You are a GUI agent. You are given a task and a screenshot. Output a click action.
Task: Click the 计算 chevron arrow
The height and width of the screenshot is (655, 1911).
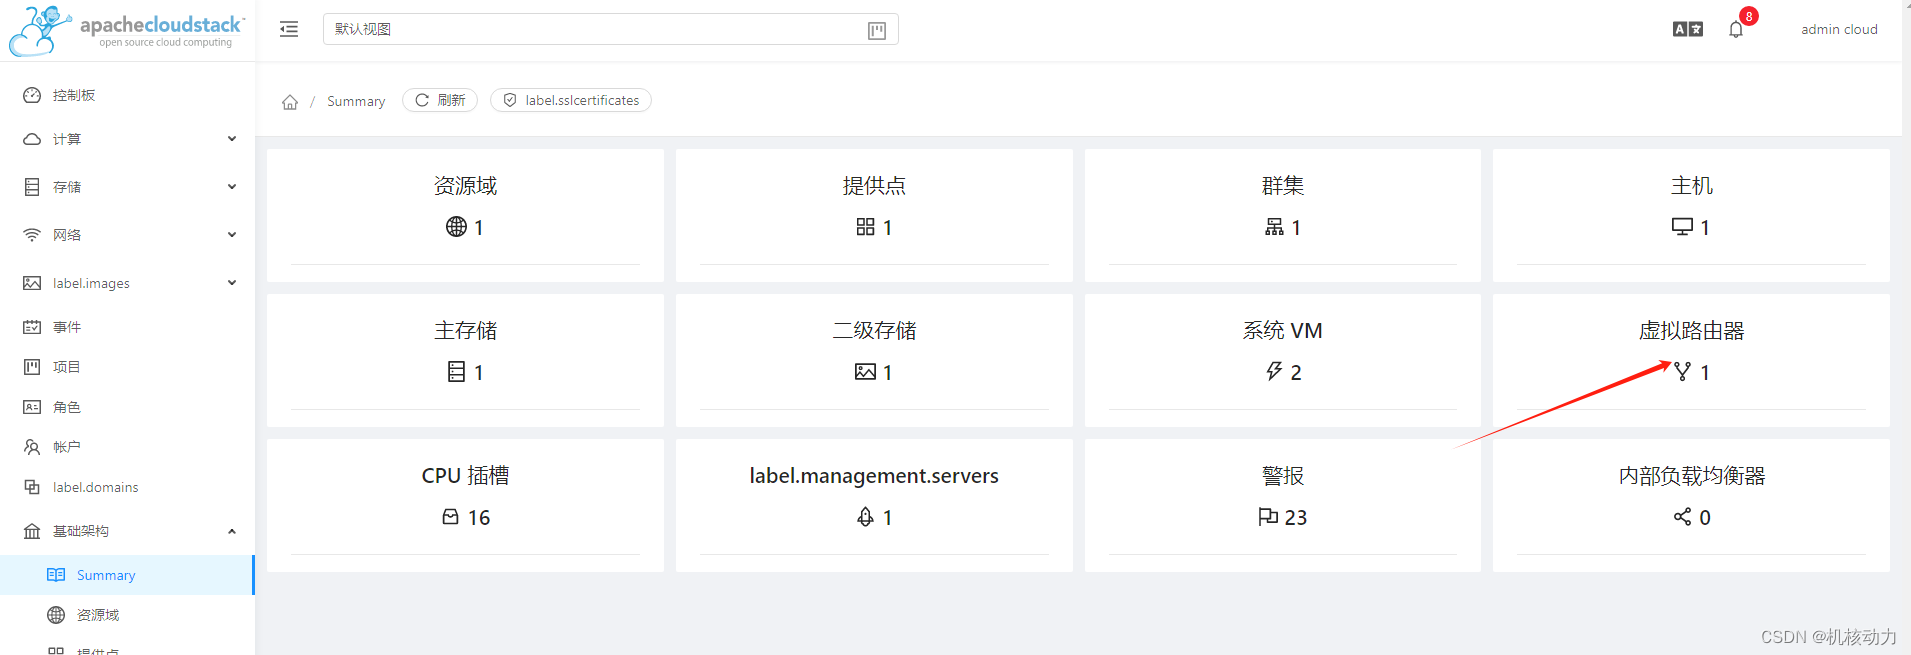pos(232,139)
